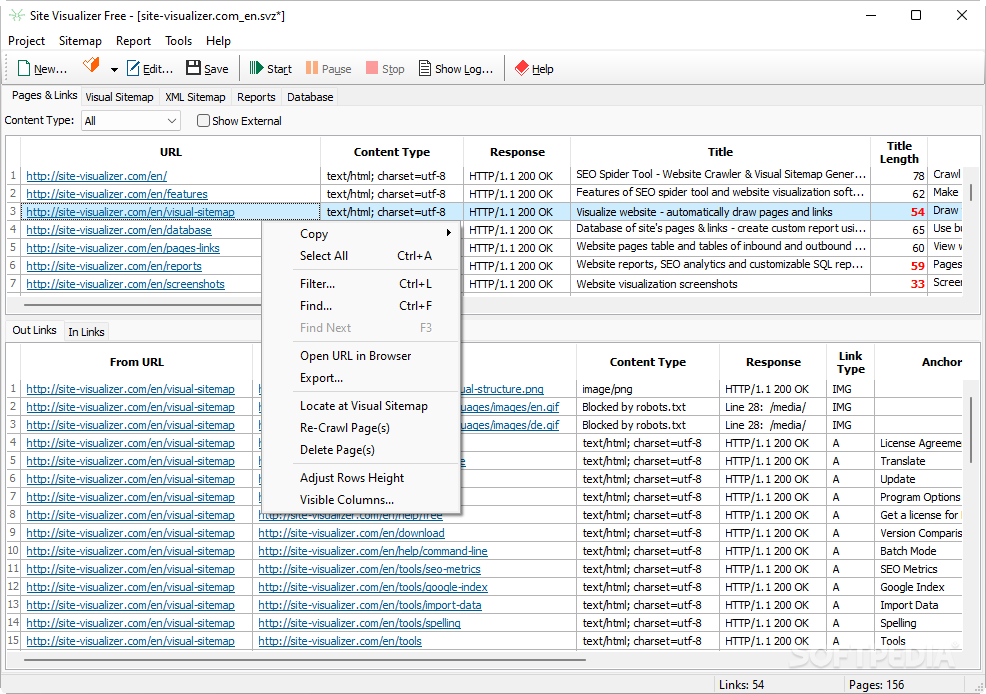Click the Stop crawl icon
This screenshot has height=694, width=986.
coord(372,68)
